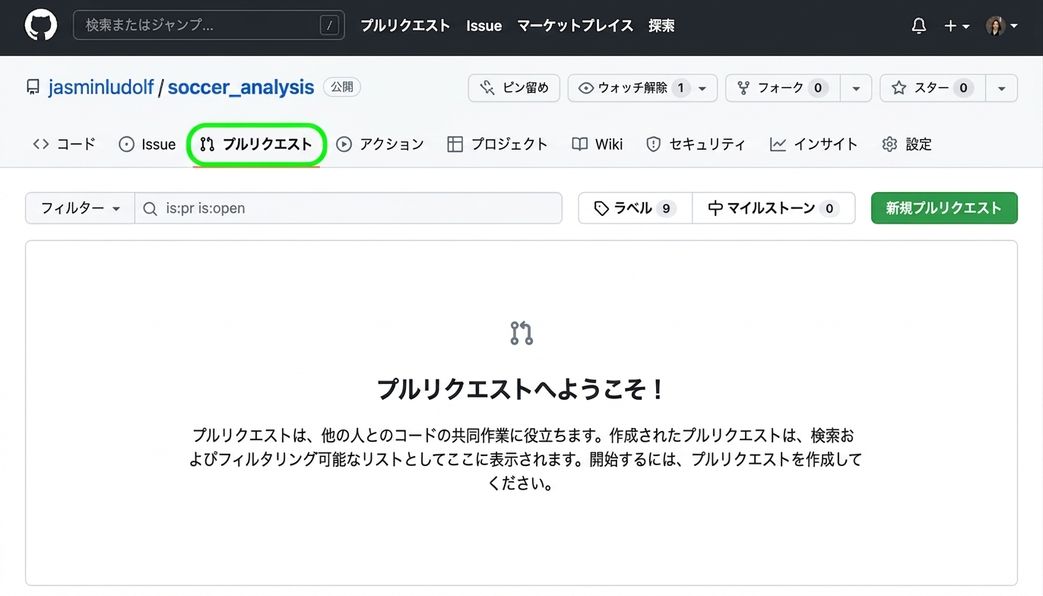Open the マイルストーン list button
This screenshot has width=1043, height=596.
click(x=774, y=208)
